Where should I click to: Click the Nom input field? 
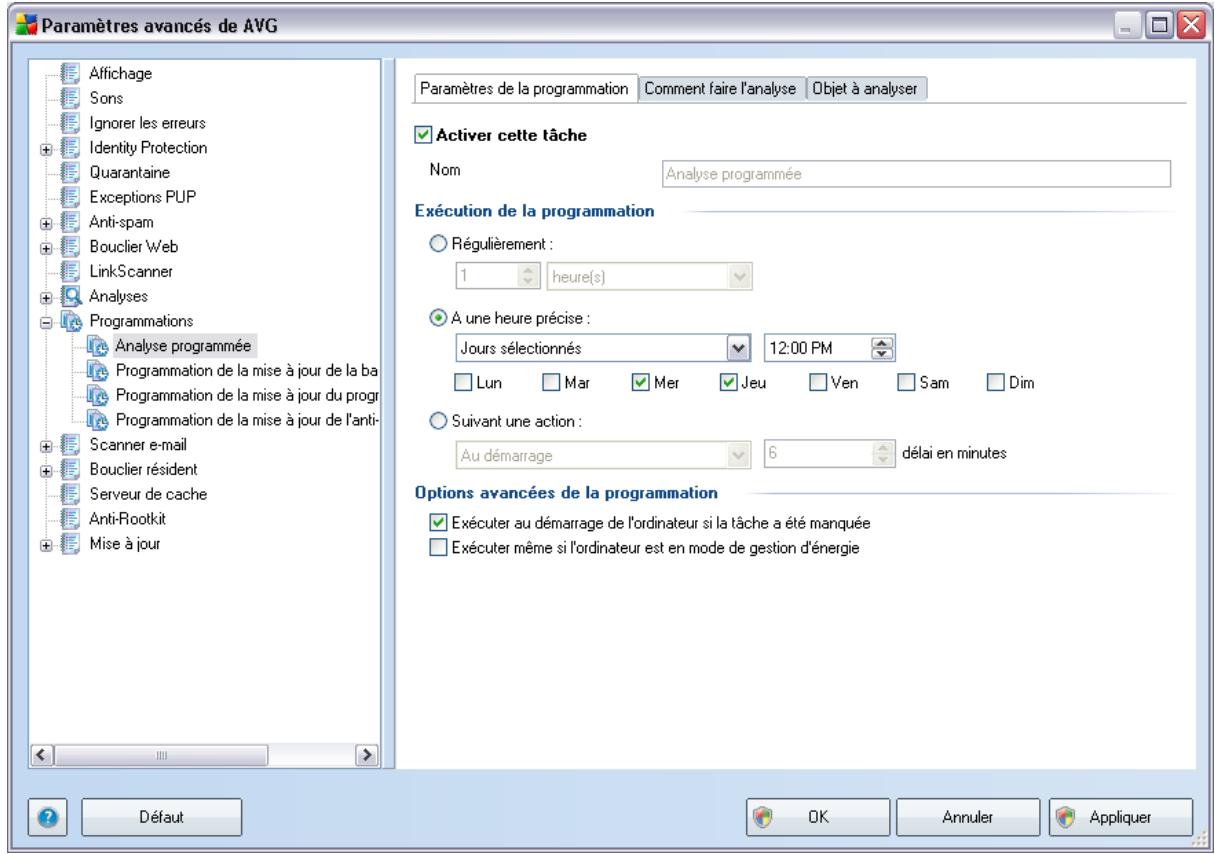(x=916, y=174)
